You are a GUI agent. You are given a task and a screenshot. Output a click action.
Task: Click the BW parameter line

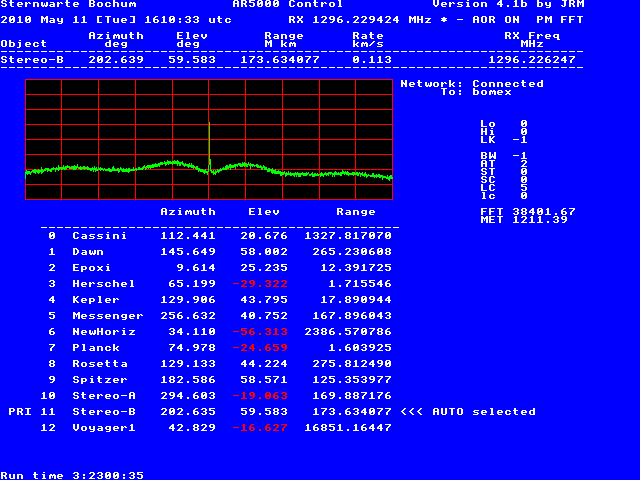[504, 156]
